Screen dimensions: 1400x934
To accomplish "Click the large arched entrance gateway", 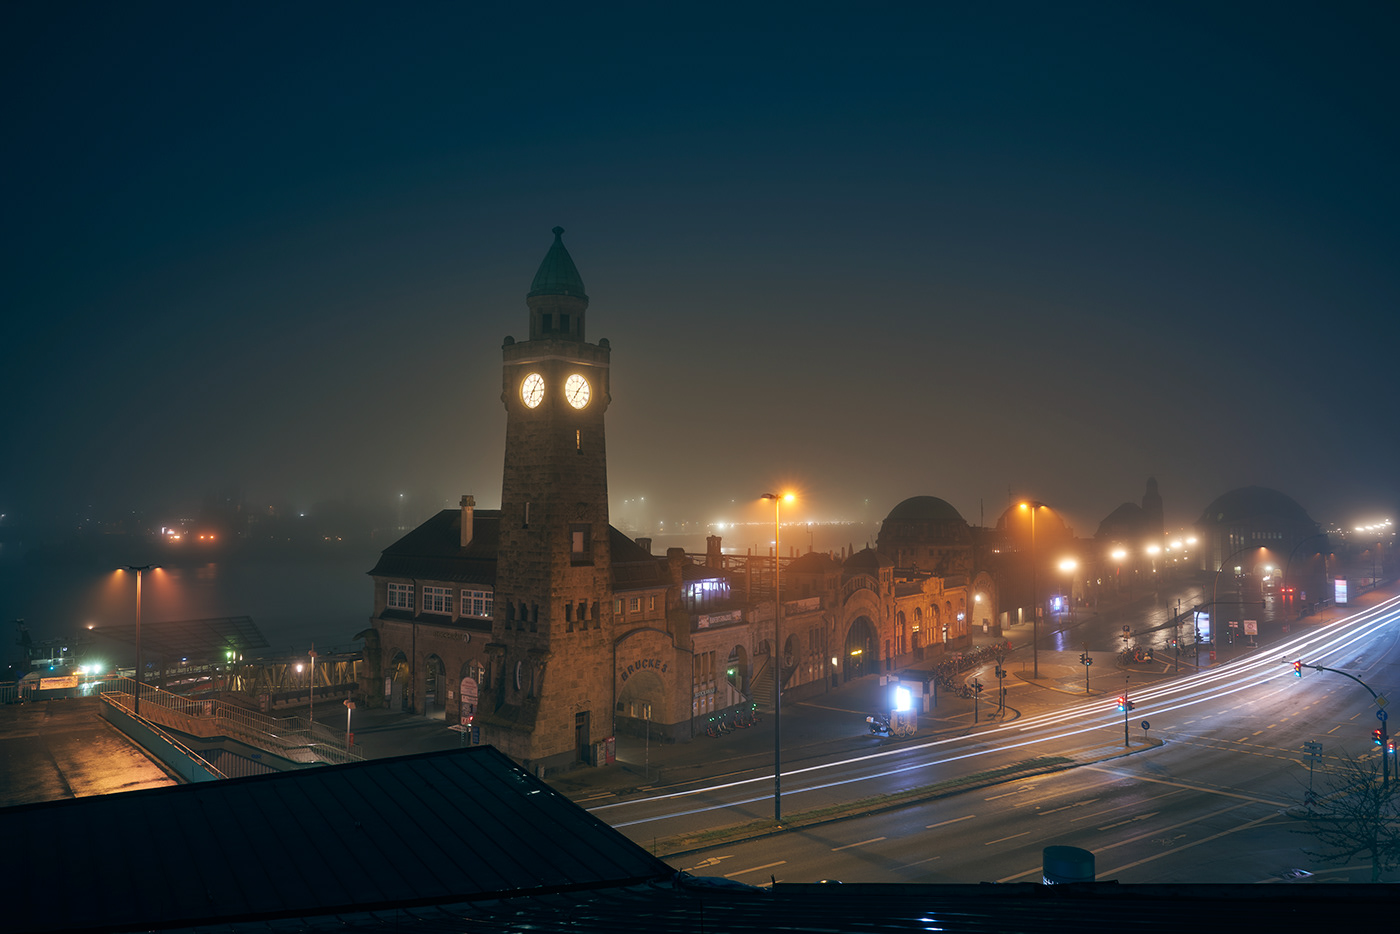I will (859, 647).
